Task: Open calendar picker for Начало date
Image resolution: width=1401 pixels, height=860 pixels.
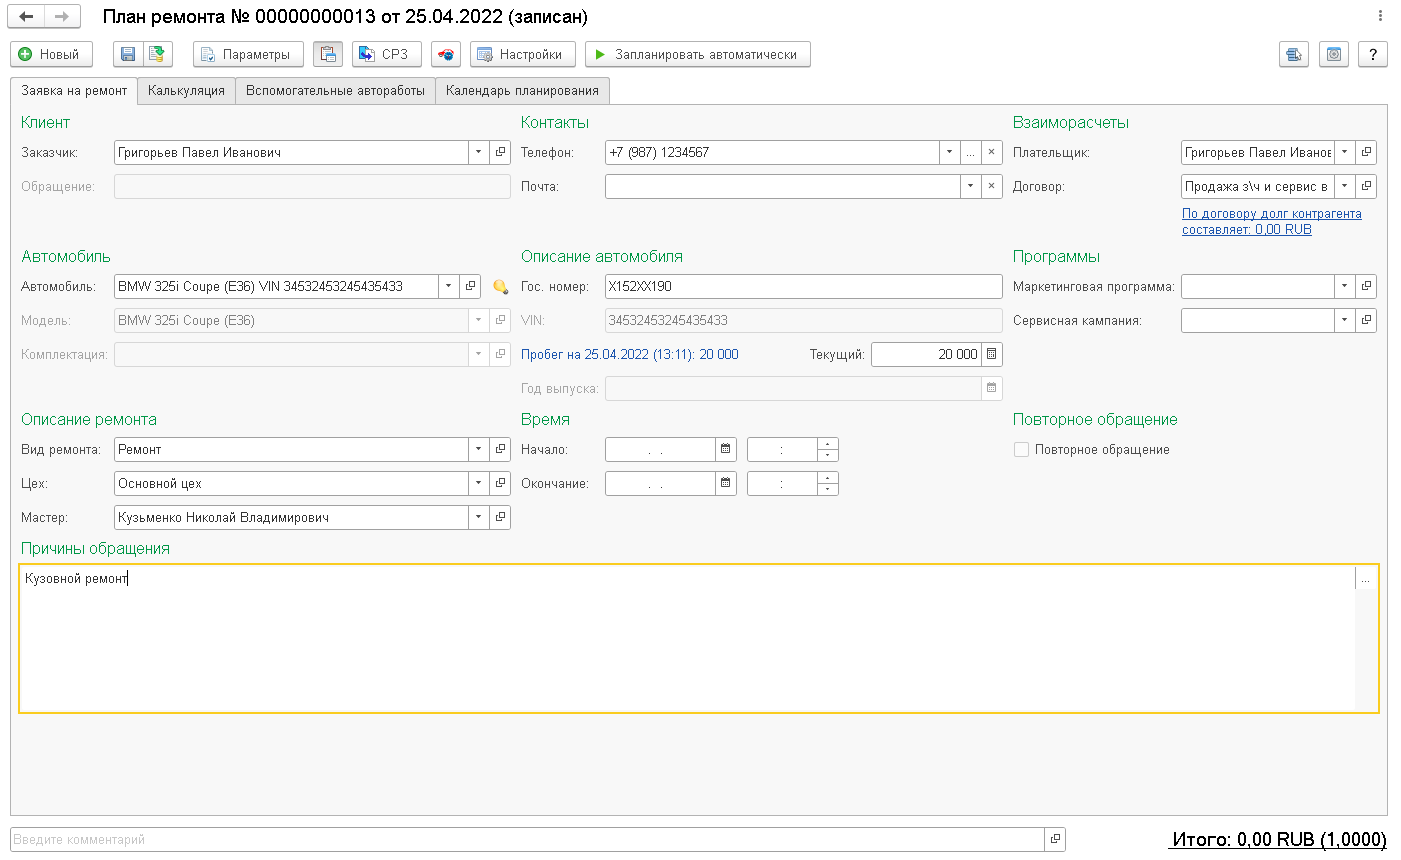Action: click(x=726, y=450)
